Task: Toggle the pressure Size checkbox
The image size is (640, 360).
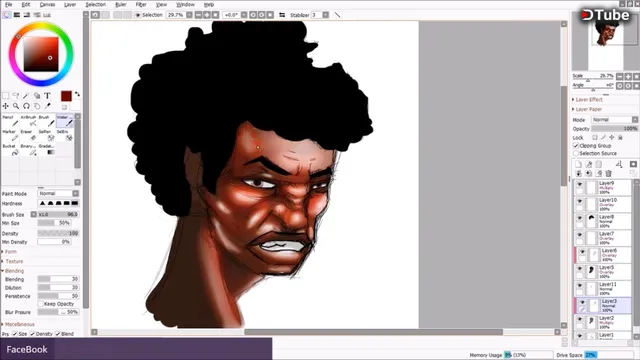Action: pos(15,333)
